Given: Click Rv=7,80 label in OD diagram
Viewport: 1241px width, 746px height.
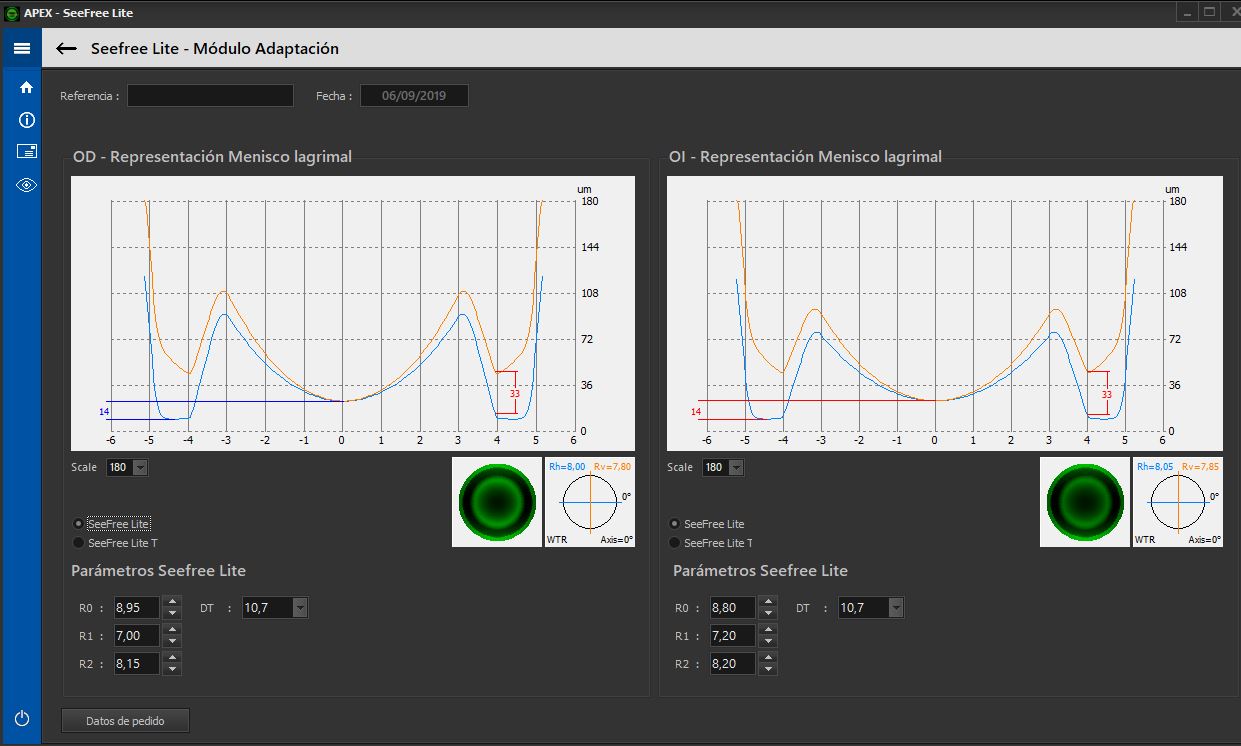Looking at the screenshot, I should (613, 465).
